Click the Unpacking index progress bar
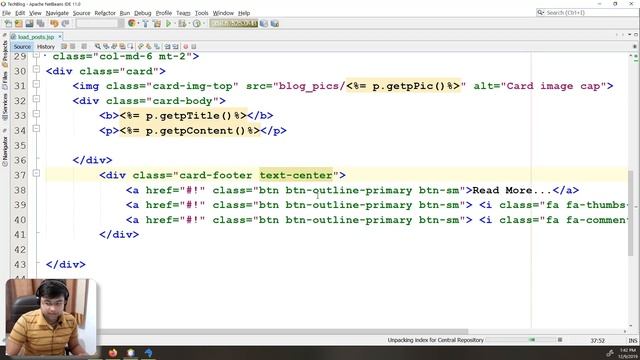 [x=520, y=340]
